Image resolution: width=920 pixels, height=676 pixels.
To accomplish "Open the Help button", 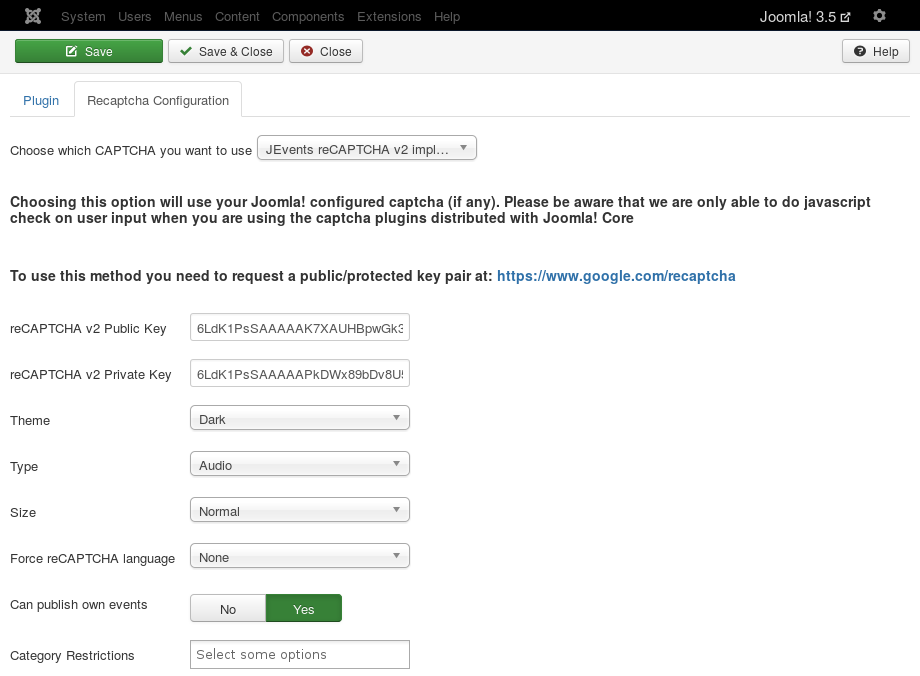I will click(875, 51).
